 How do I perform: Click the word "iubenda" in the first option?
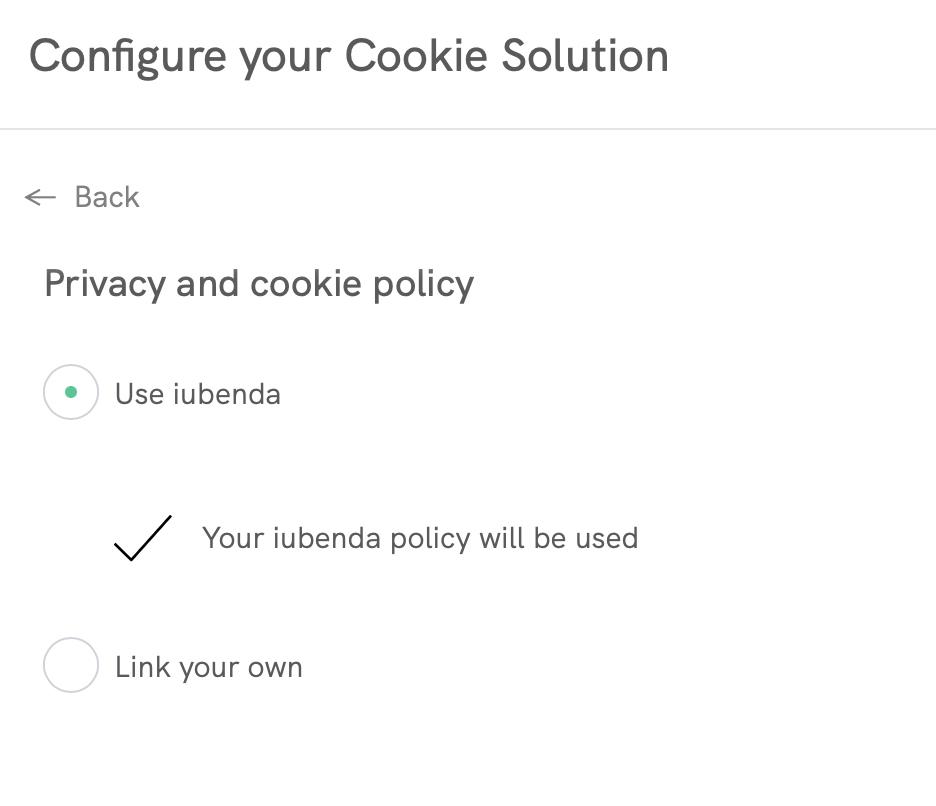tap(226, 394)
